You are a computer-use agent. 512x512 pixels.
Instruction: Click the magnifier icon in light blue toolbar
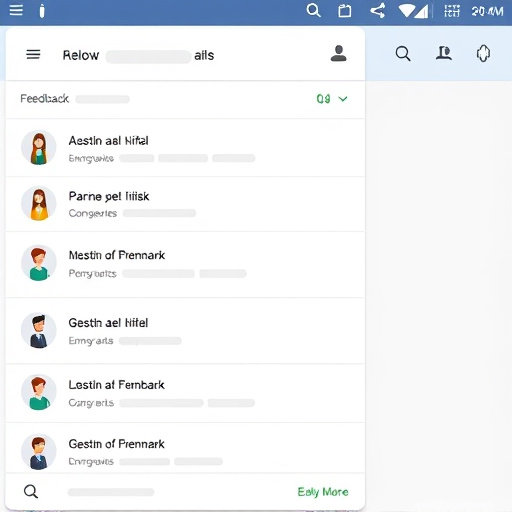point(403,54)
